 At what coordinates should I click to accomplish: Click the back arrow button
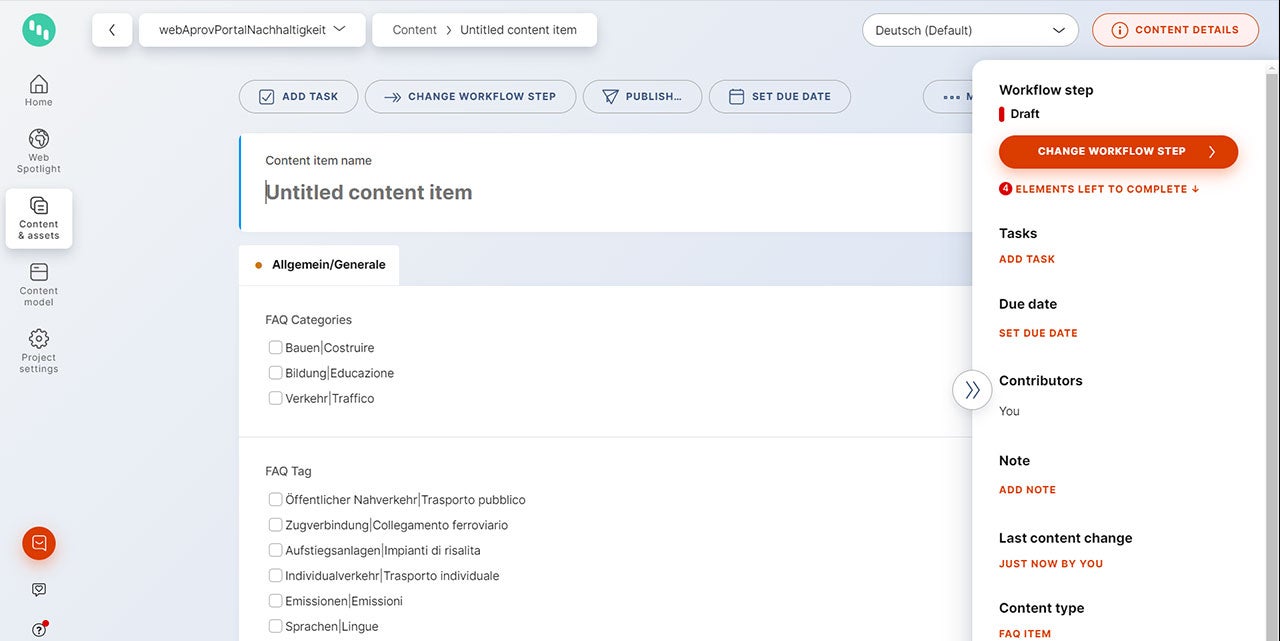(x=112, y=30)
